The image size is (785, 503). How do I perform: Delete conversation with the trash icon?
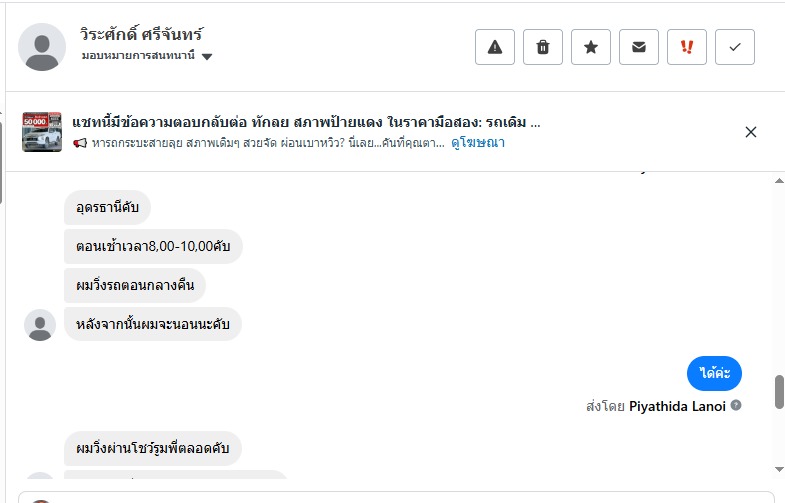(543, 47)
